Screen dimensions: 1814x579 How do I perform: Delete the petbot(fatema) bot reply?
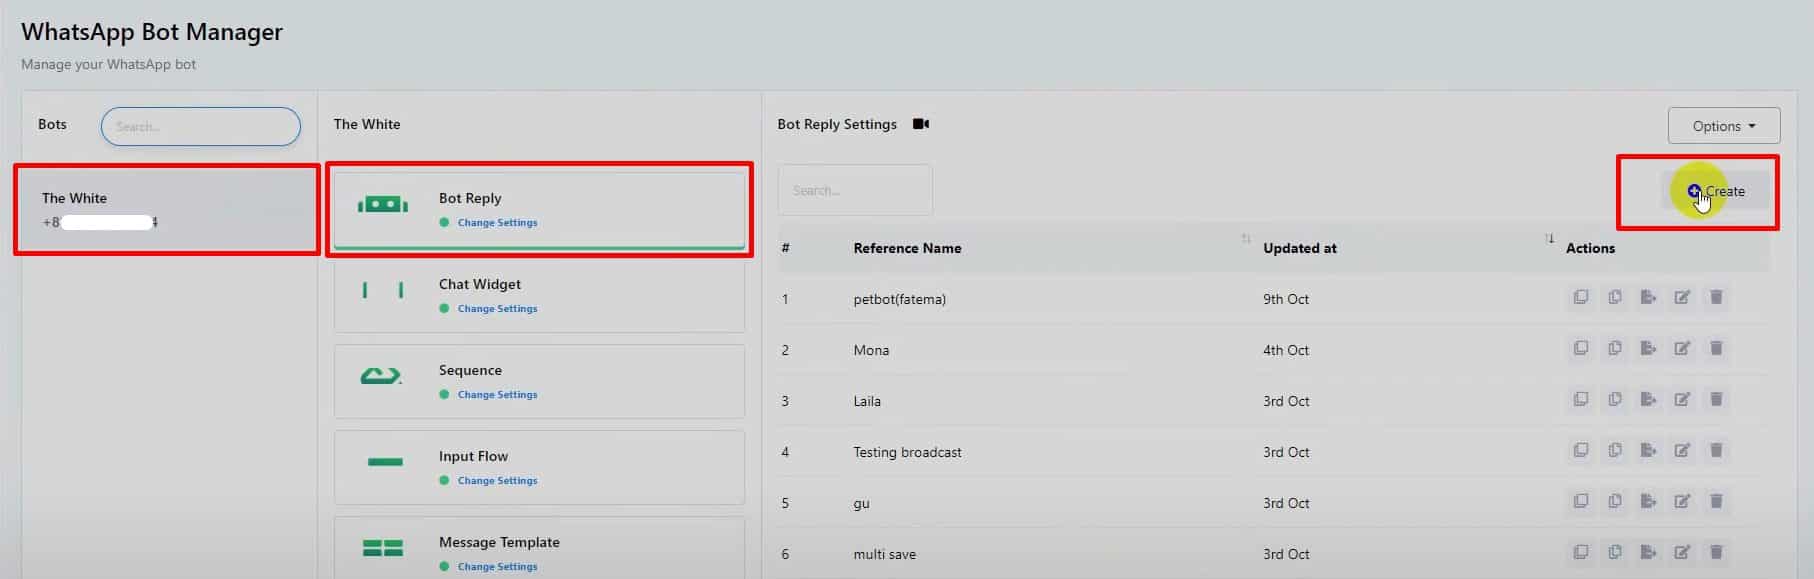[x=1716, y=298]
